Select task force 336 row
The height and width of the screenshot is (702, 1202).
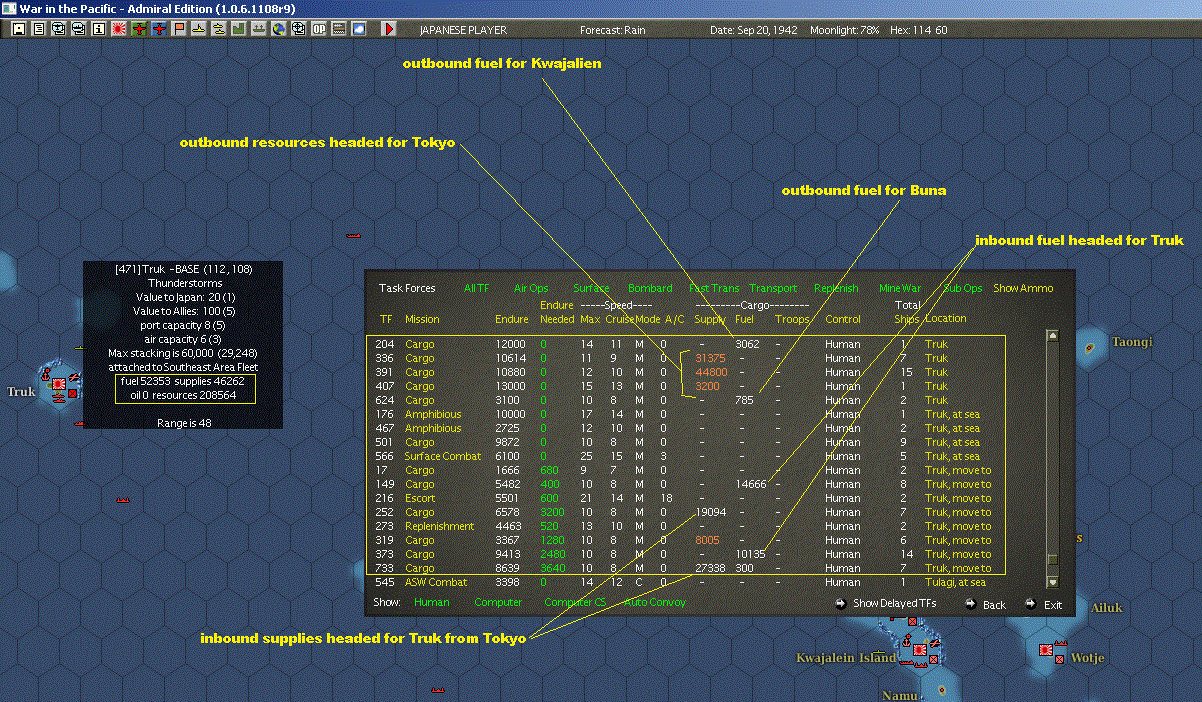685,358
